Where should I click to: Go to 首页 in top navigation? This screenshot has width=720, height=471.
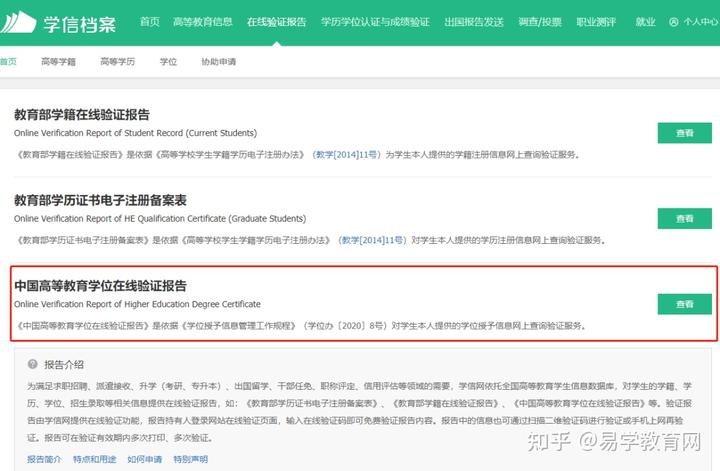click(x=150, y=22)
